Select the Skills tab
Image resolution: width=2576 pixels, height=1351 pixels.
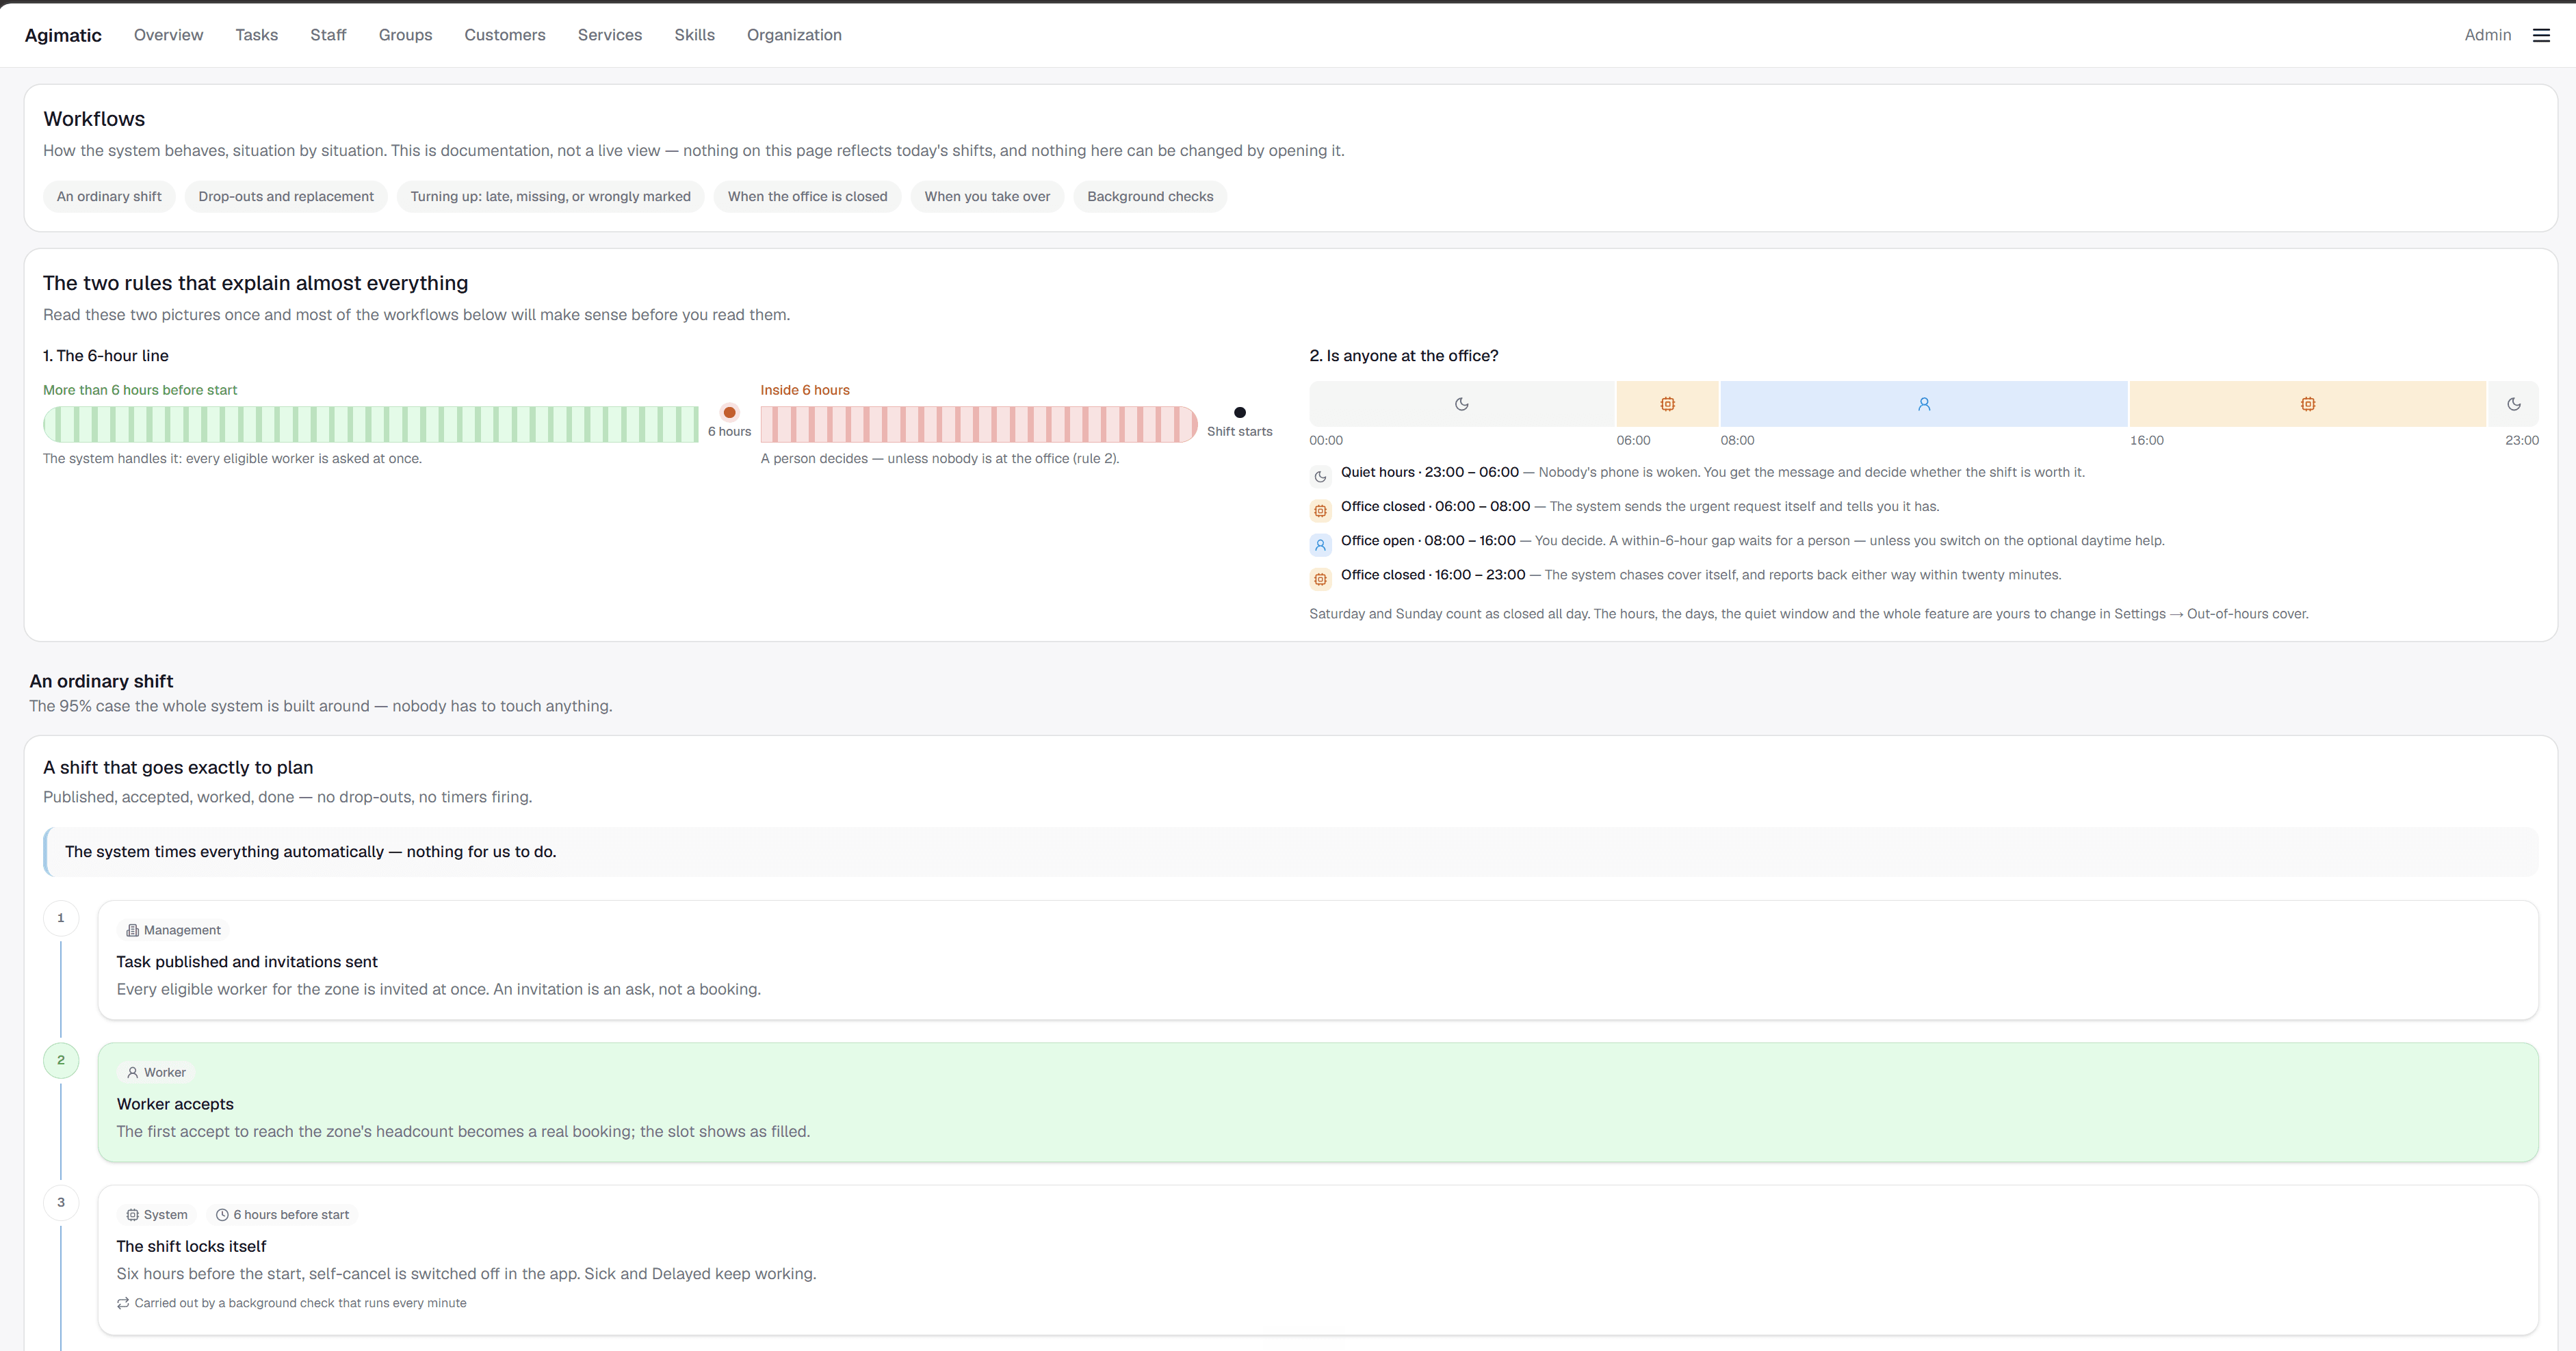pyautogui.click(x=694, y=35)
